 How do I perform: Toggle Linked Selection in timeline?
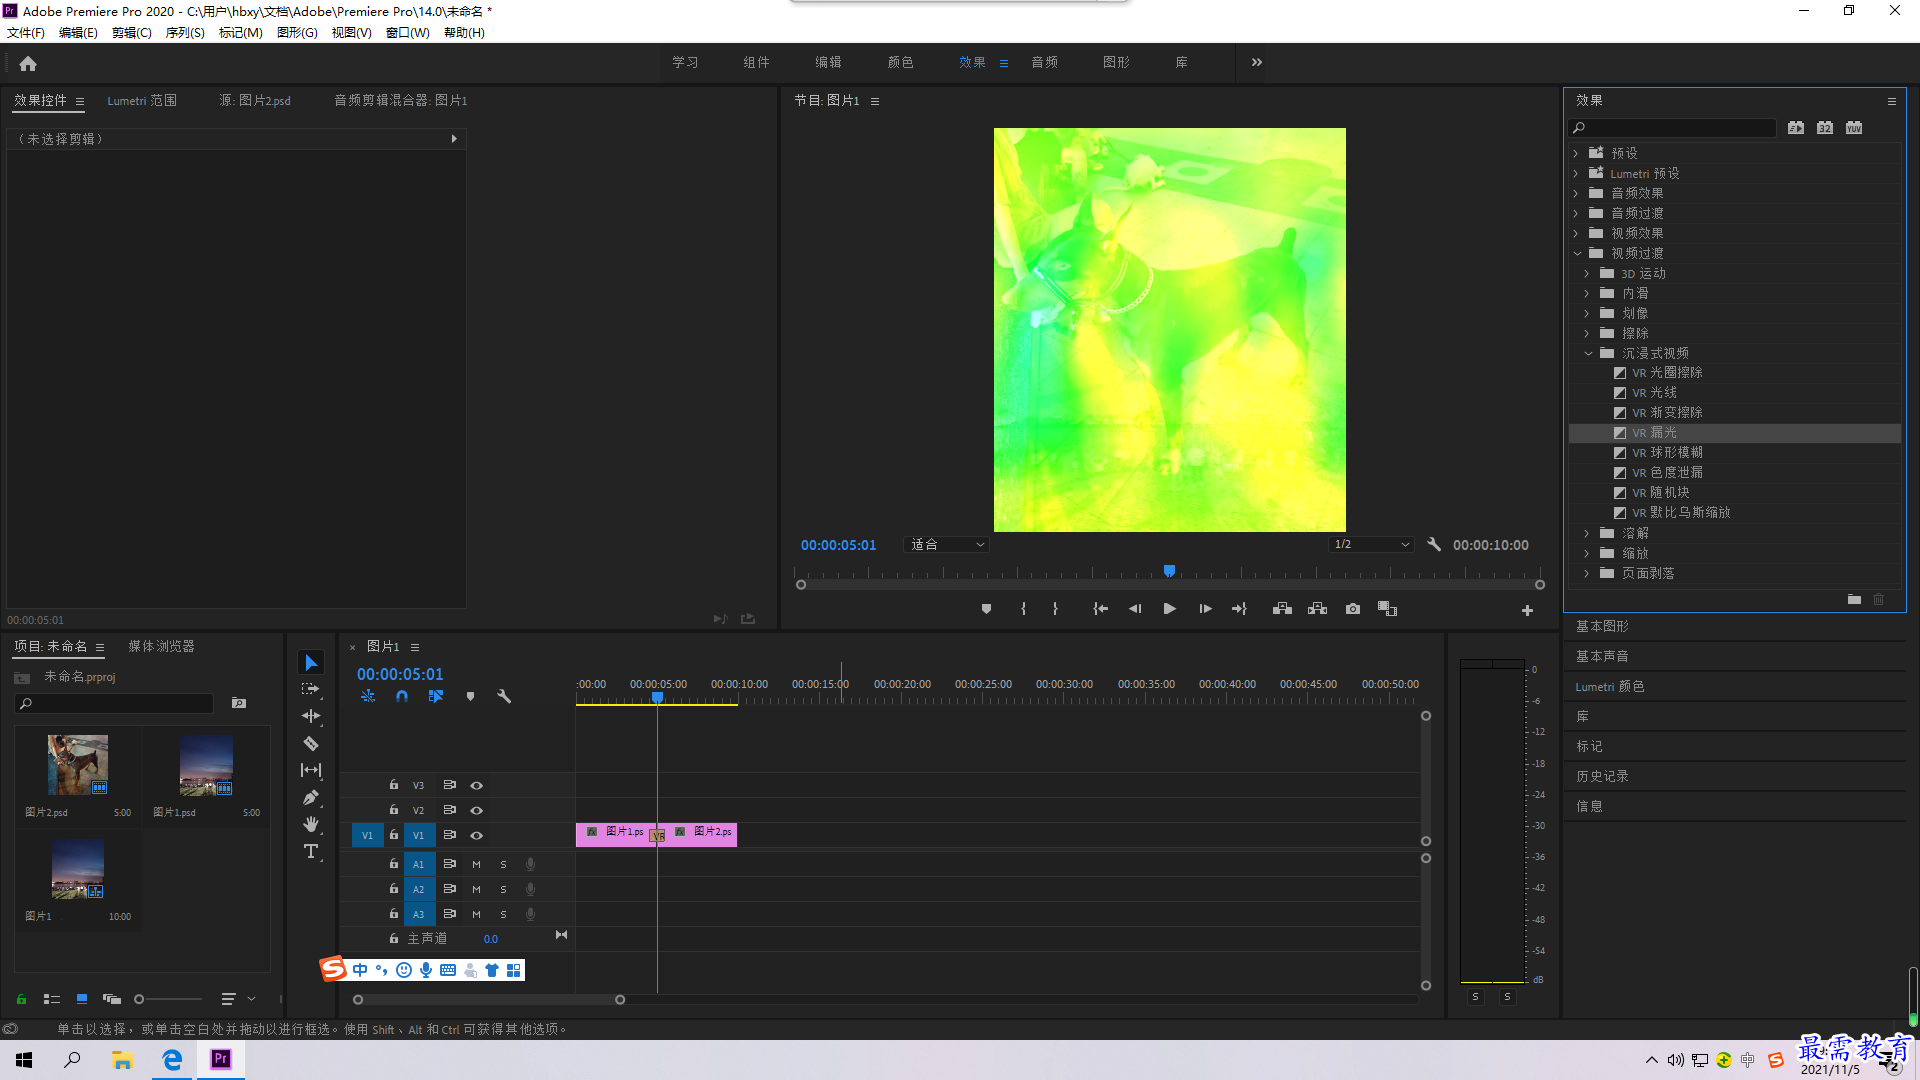(436, 696)
